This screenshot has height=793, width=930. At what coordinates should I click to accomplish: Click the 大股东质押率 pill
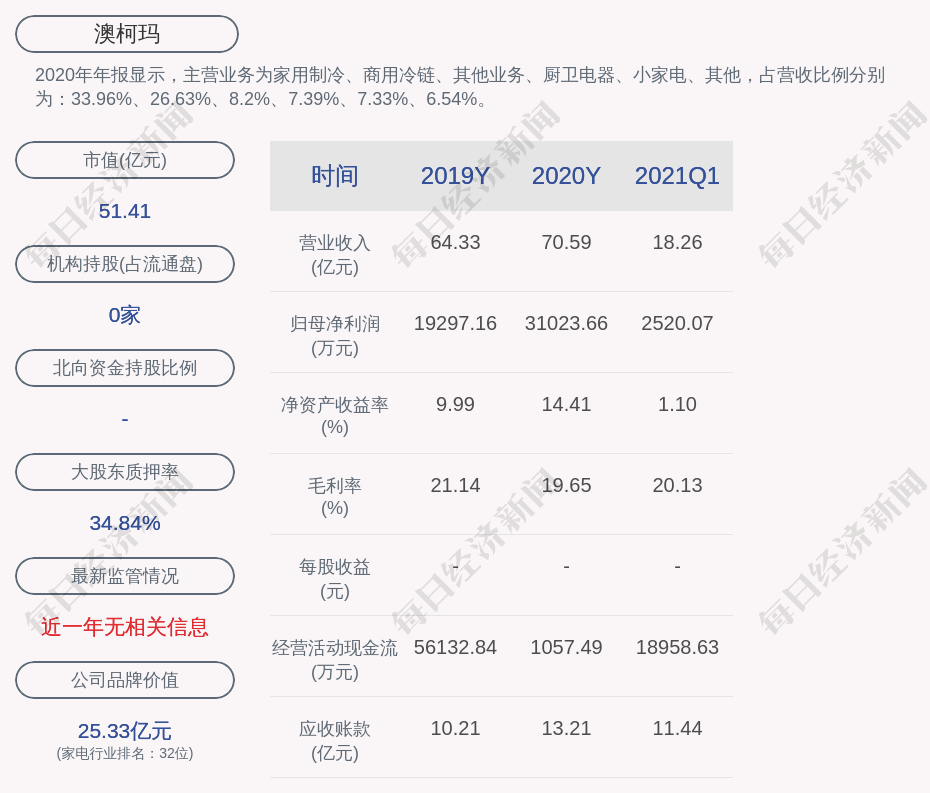pyautogui.click(x=125, y=472)
